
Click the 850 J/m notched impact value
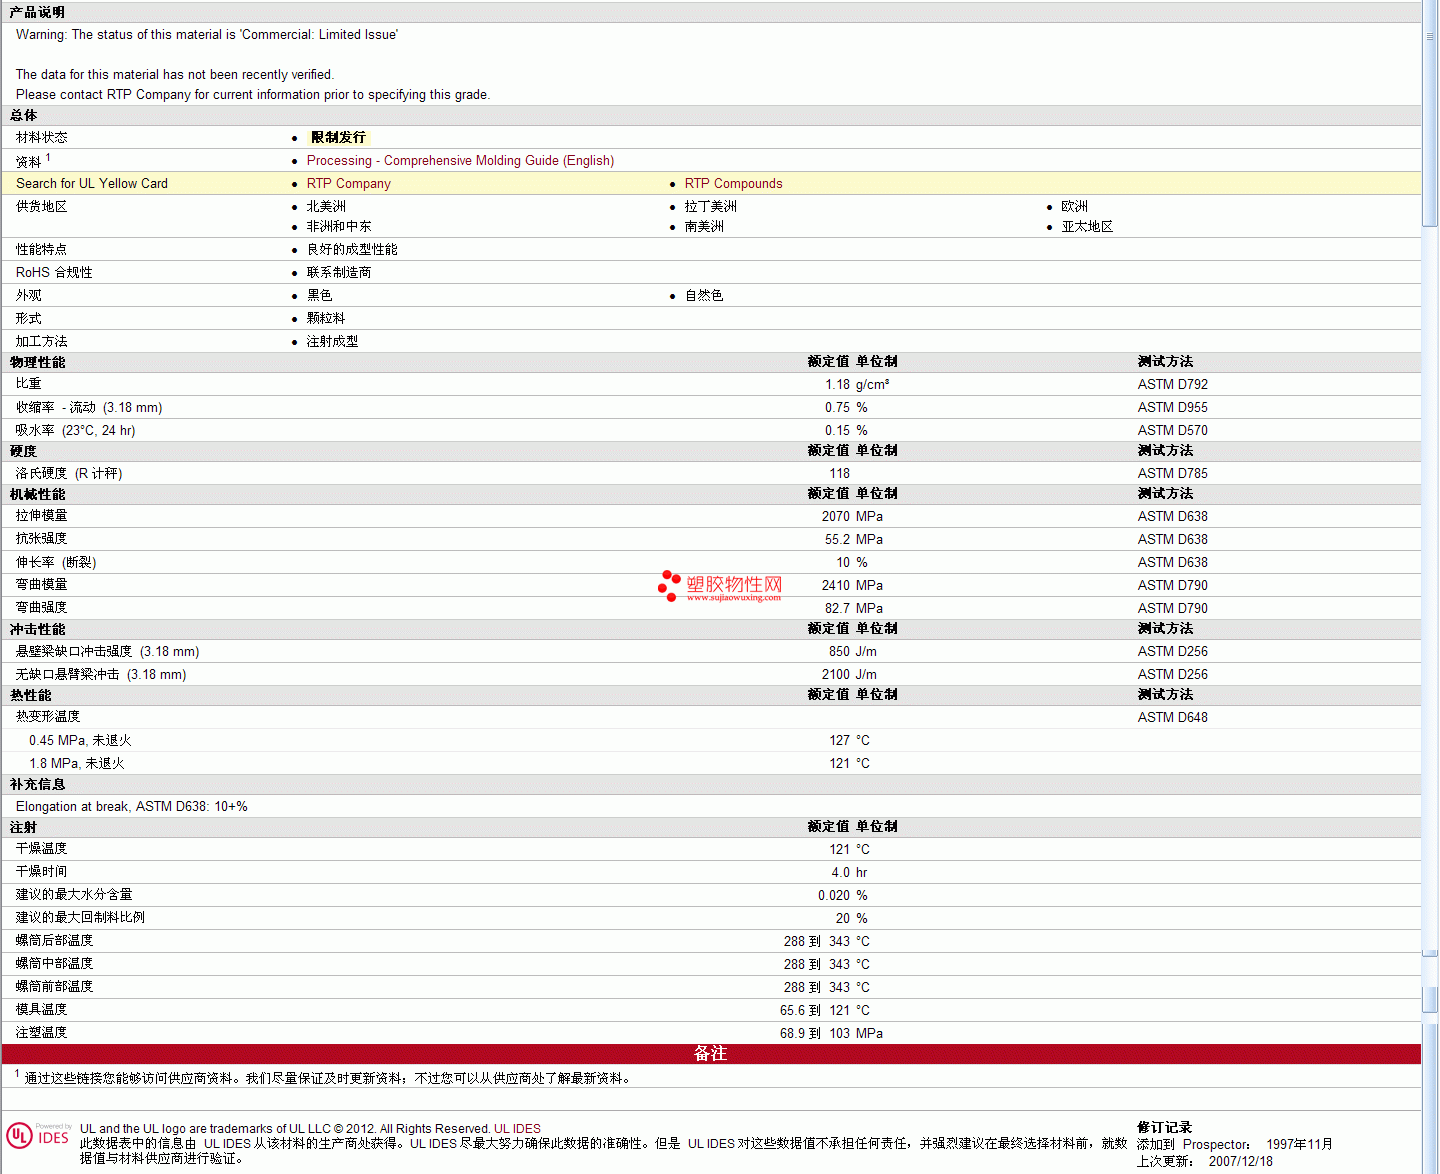coord(853,652)
